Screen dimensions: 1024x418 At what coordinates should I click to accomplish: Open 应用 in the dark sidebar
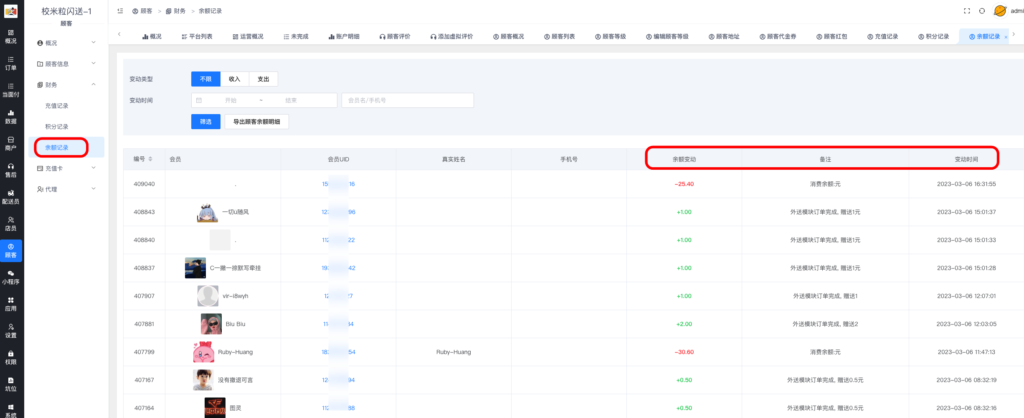[x=10, y=304]
